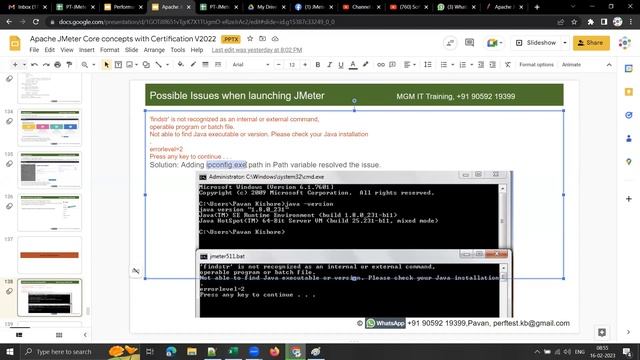Select the text box tool
The width and height of the screenshot is (640, 360).
tap(118, 64)
